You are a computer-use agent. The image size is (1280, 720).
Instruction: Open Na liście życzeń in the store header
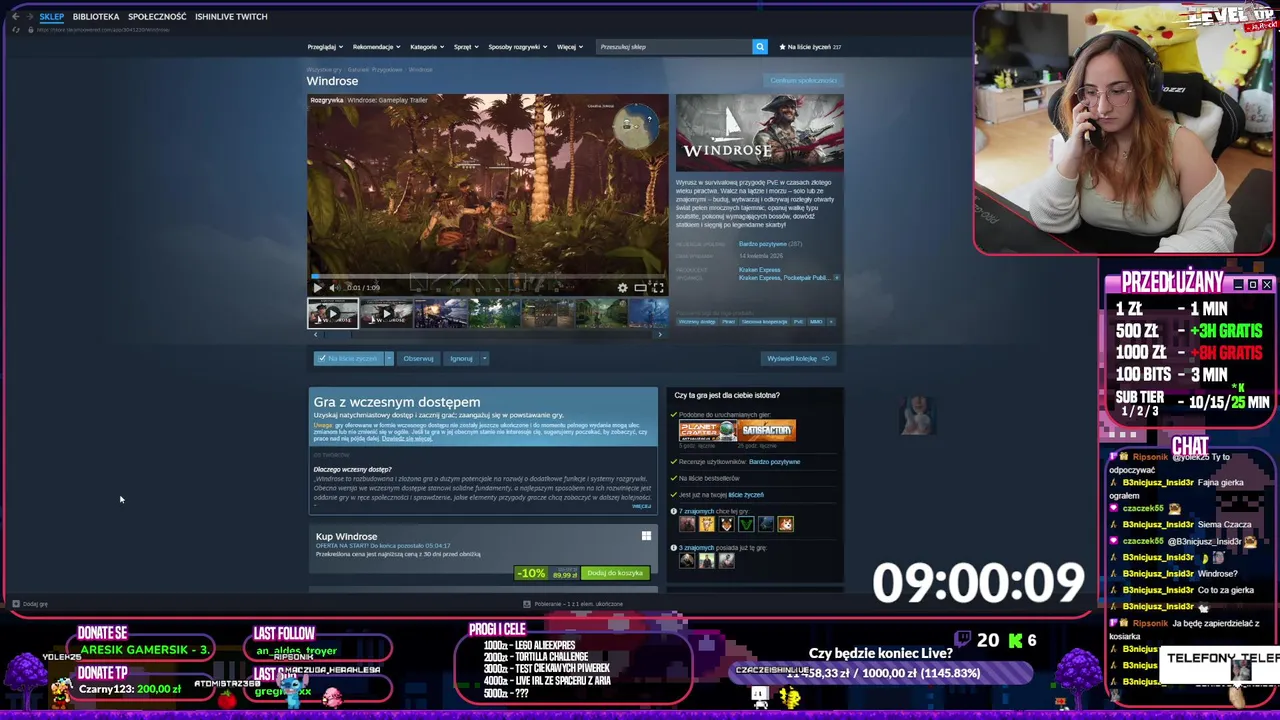click(x=810, y=47)
